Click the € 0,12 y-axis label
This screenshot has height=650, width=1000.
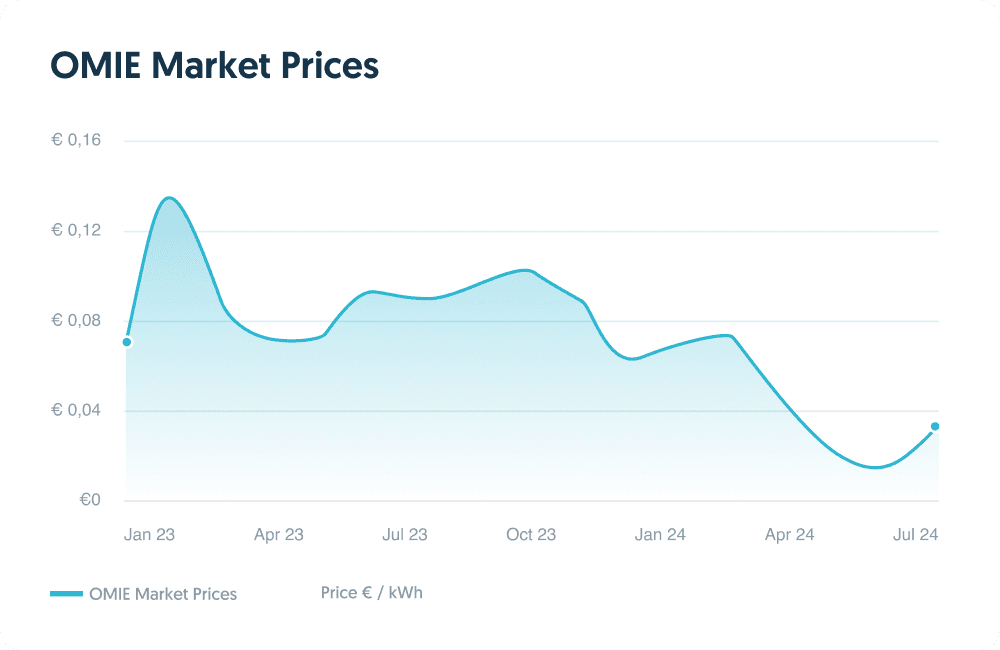click(77, 231)
